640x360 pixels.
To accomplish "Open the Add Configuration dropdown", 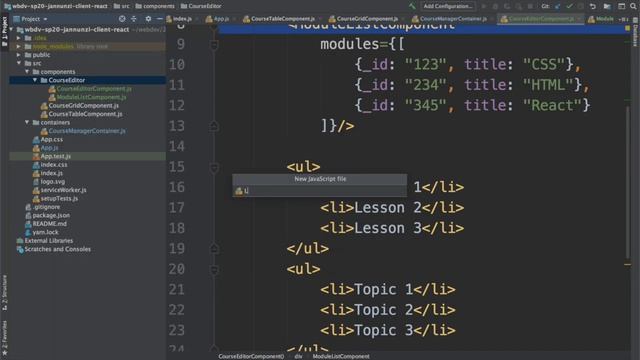I will click(448, 6).
